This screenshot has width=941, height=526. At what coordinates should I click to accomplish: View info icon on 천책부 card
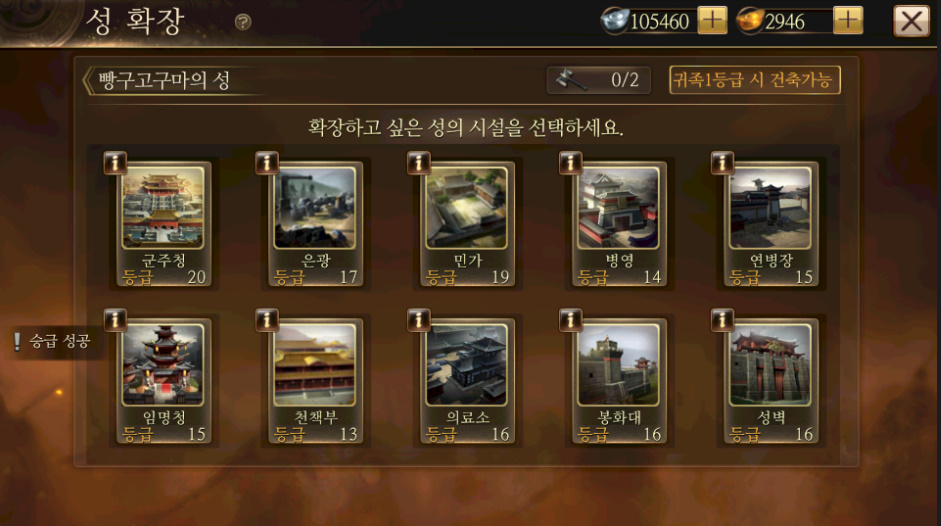tap(266, 319)
